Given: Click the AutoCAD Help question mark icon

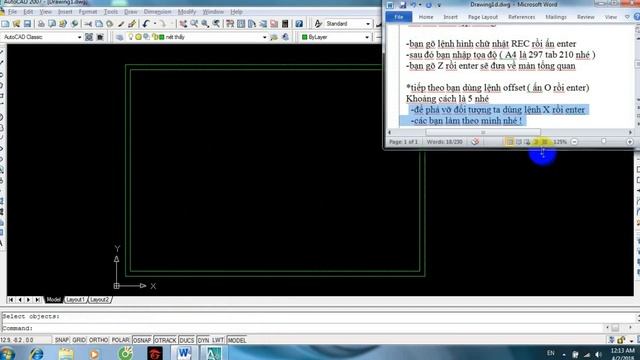Looking at the screenshot, I should 299,24.
